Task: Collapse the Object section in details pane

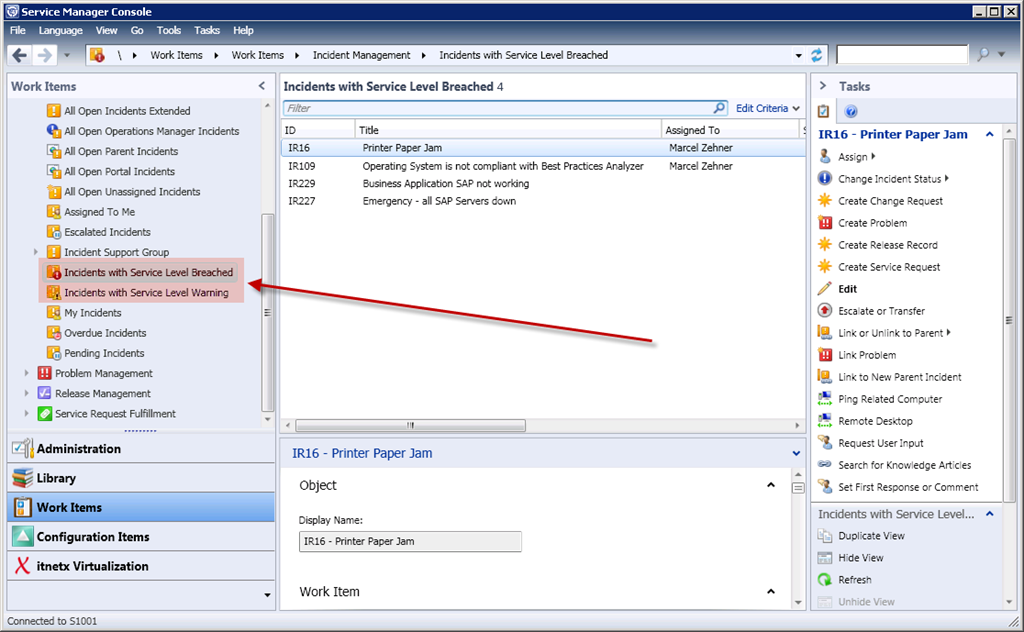Action: point(770,485)
